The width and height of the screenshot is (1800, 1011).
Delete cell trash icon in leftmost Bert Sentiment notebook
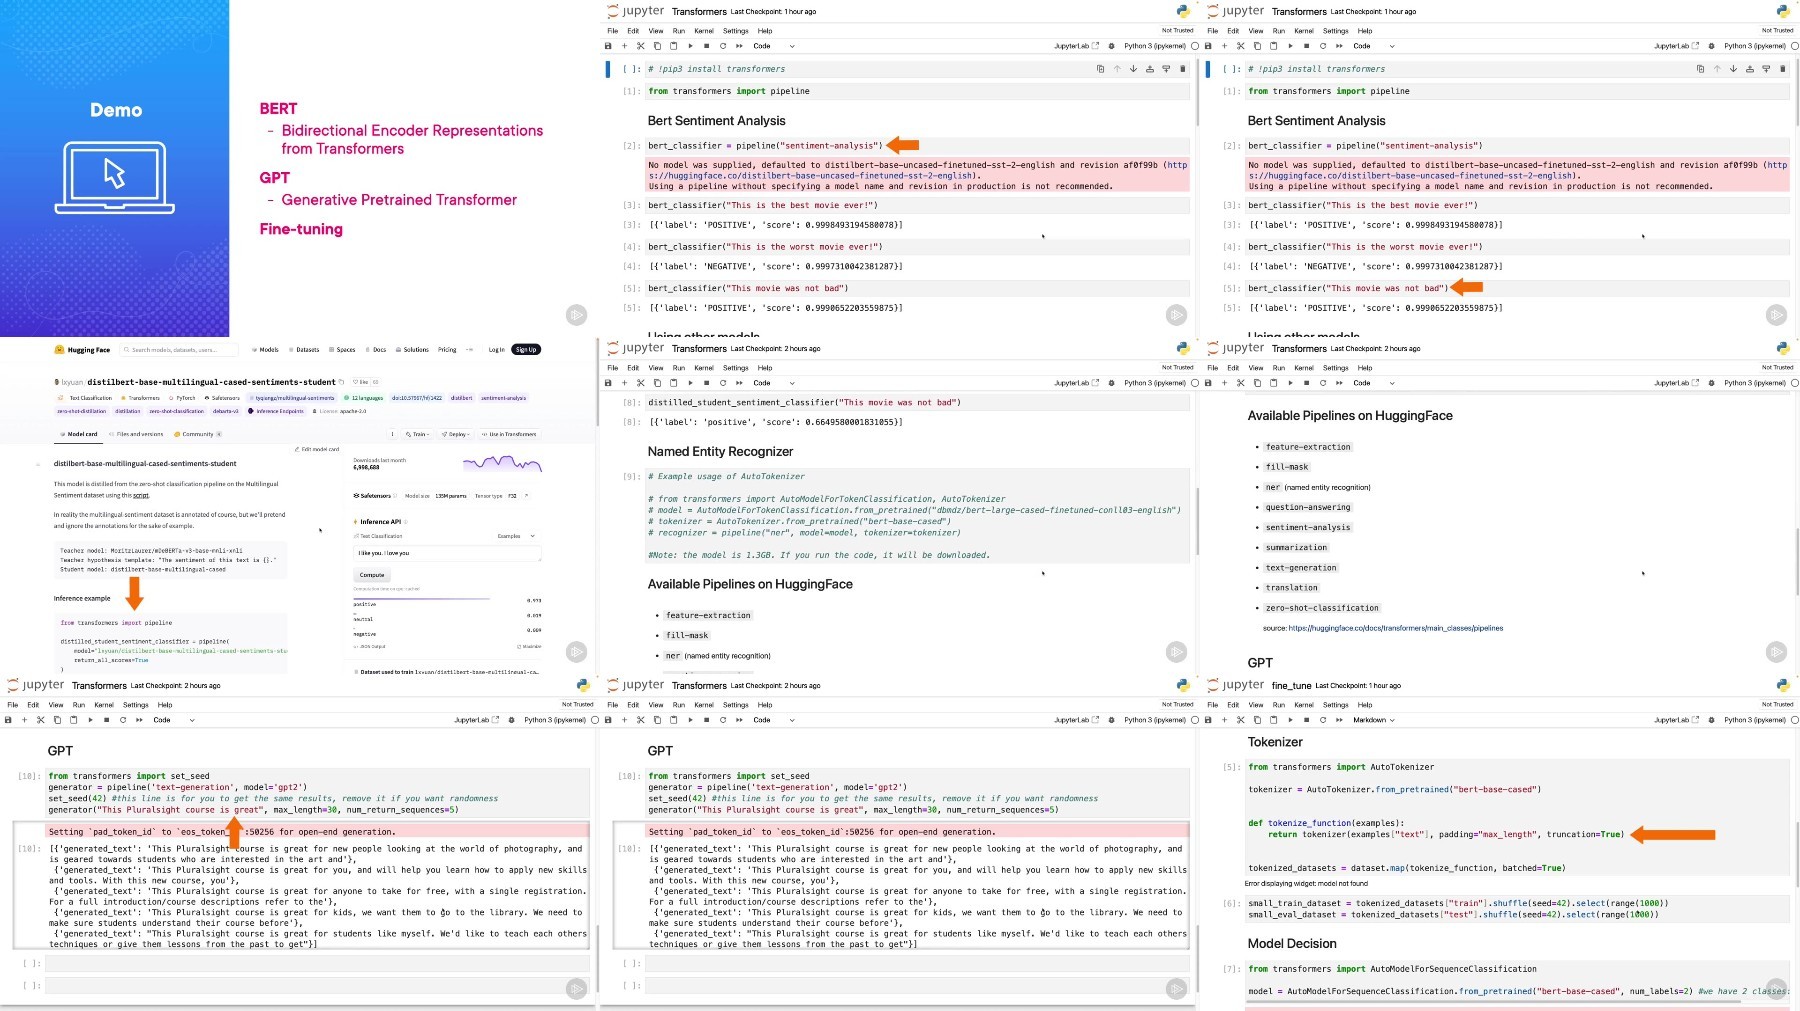(1183, 69)
